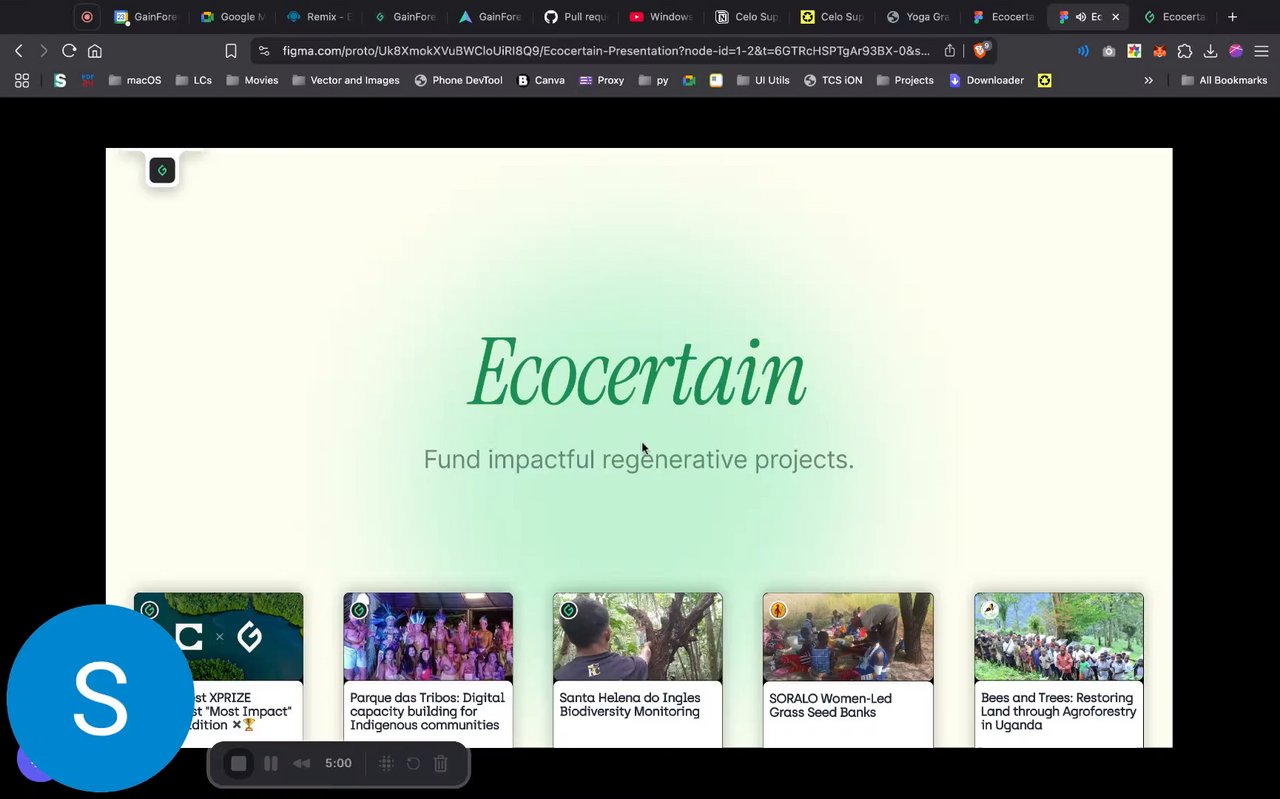1280x799 pixels.
Task: Click 'Santa Helena do Ingles Biodiversity Monitoring' title
Action: [630, 705]
